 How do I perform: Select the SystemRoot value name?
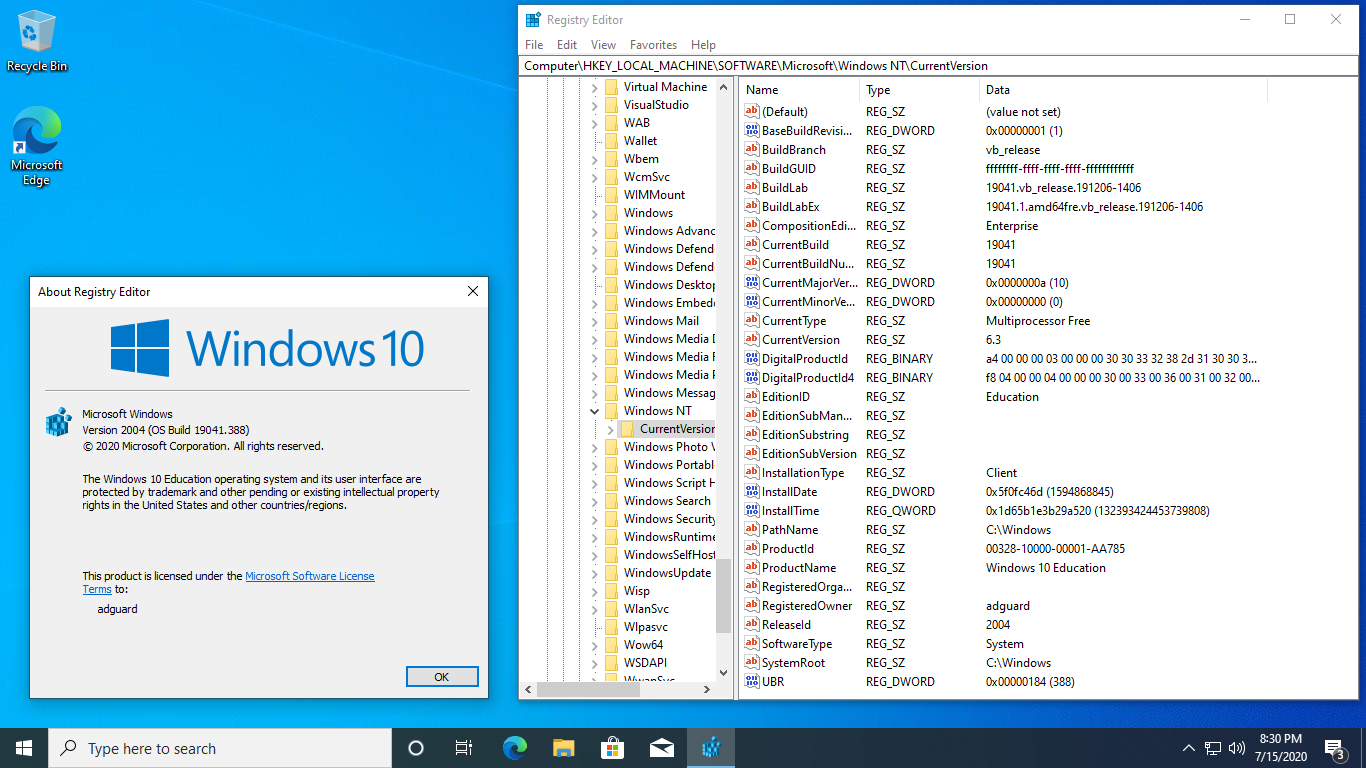[793, 663]
